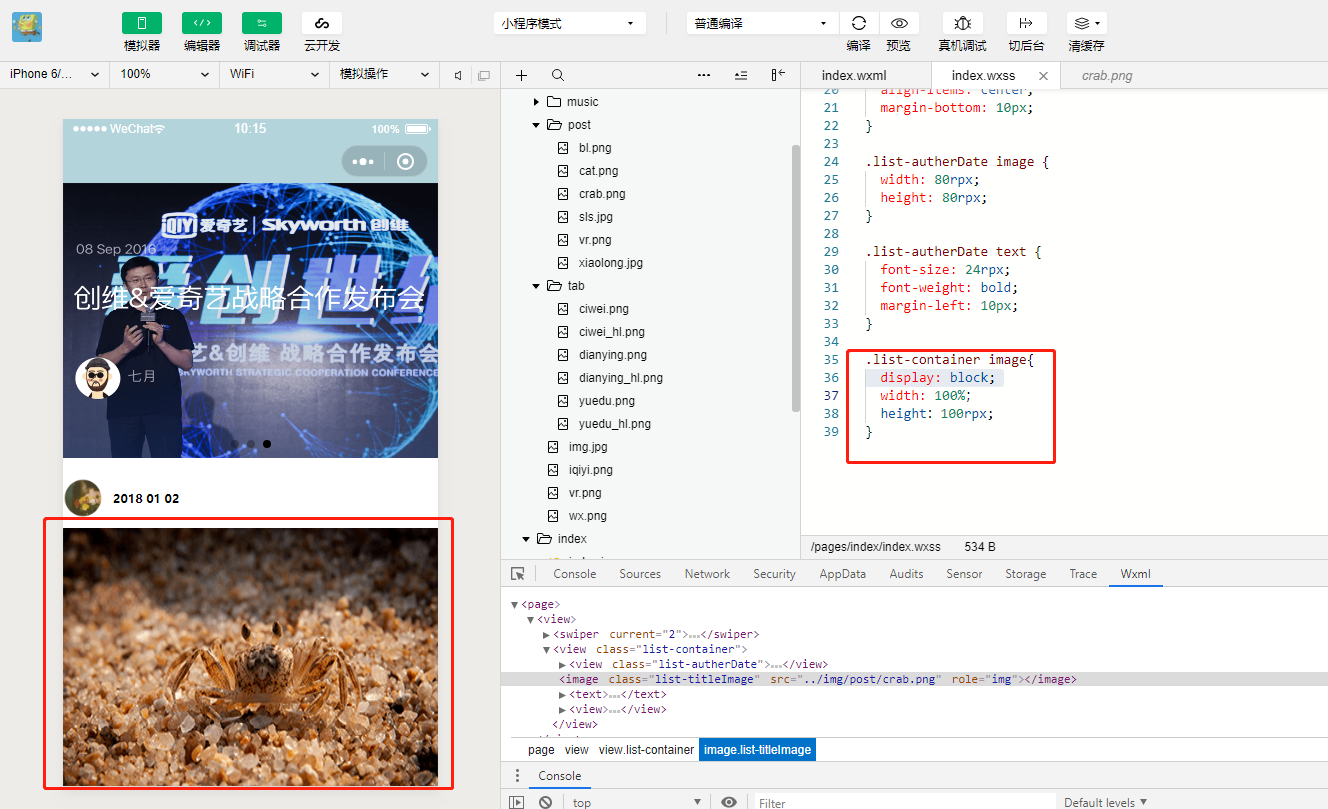
Task: Toggle the 编辑器 editor panel
Action: tap(202, 23)
